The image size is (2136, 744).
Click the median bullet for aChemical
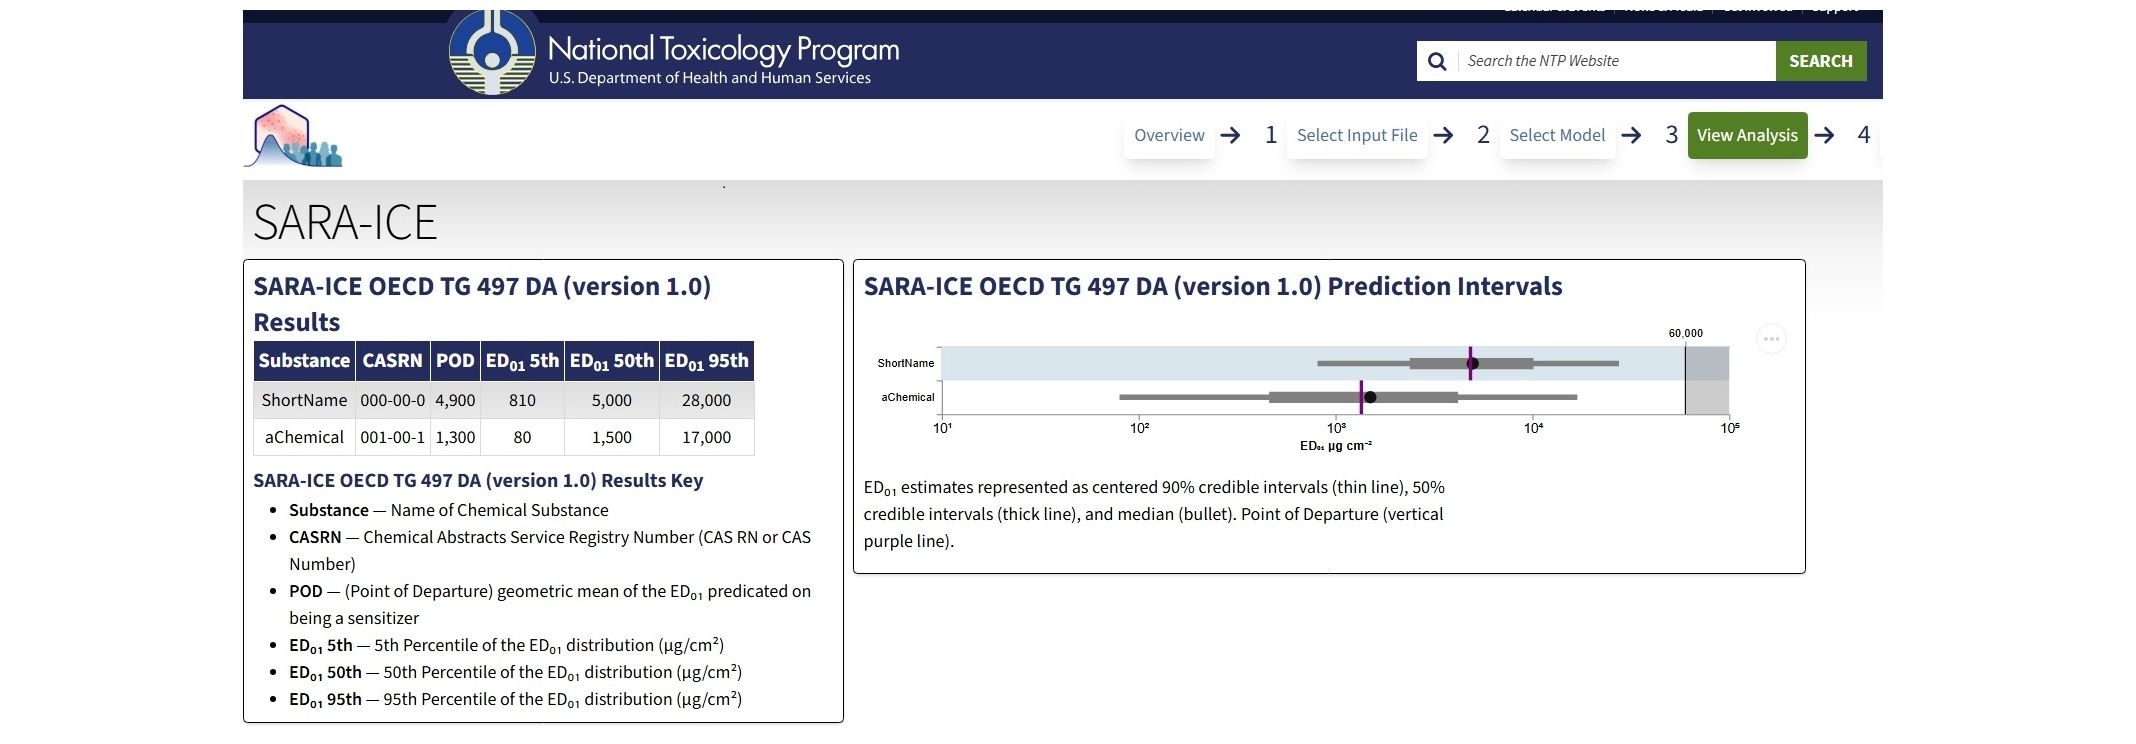pyautogui.click(x=1370, y=397)
